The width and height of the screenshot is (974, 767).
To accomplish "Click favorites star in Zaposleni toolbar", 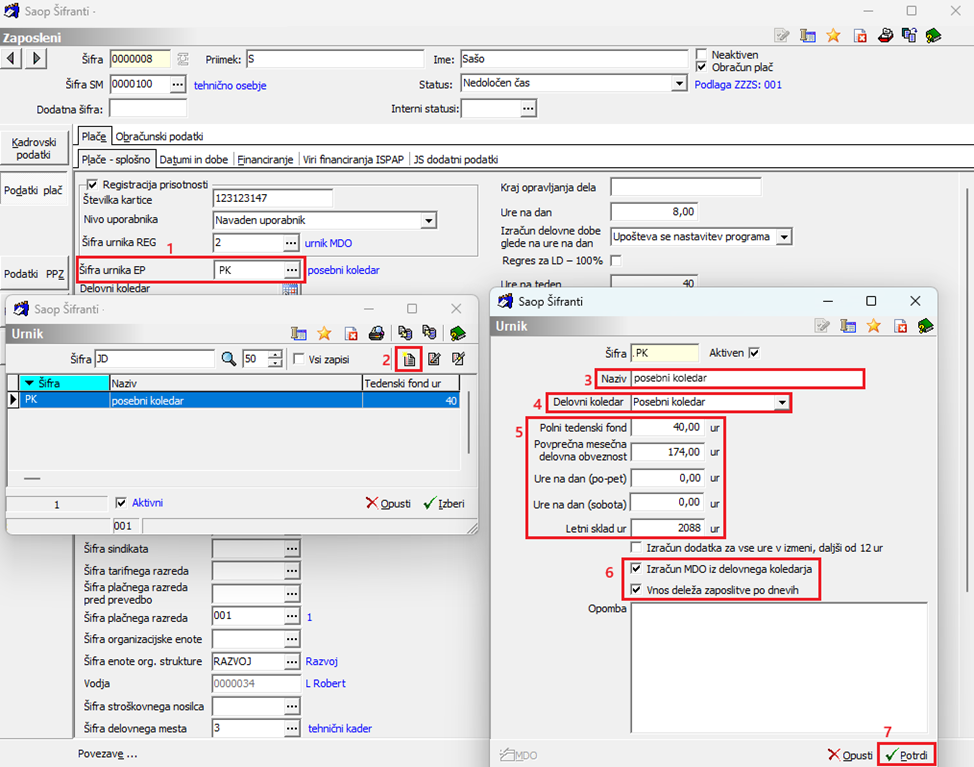I will click(833, 36).
